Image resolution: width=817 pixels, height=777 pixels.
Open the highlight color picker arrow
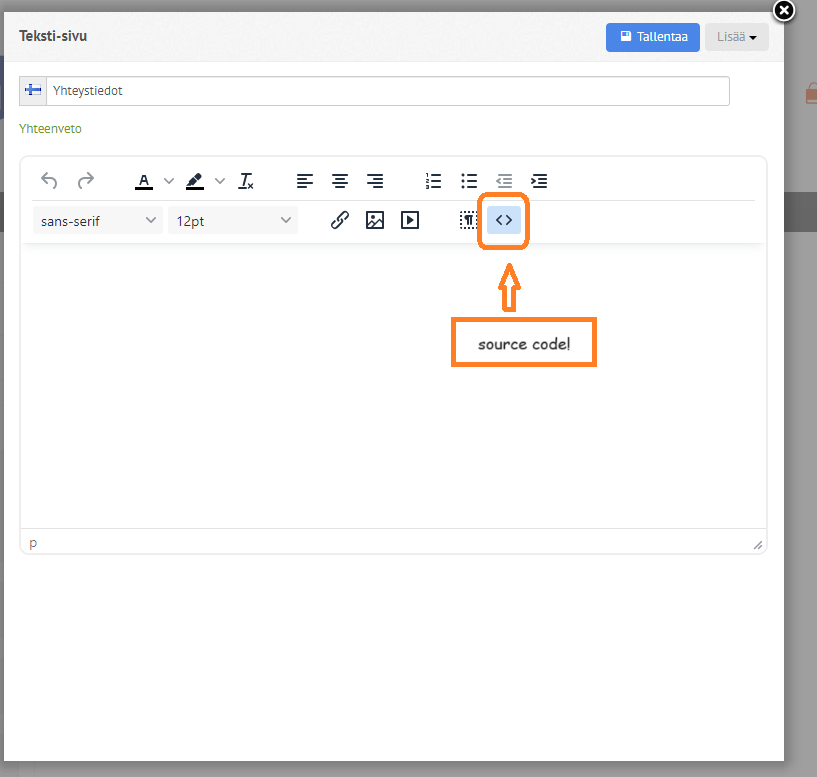click(x=220, y=181)
